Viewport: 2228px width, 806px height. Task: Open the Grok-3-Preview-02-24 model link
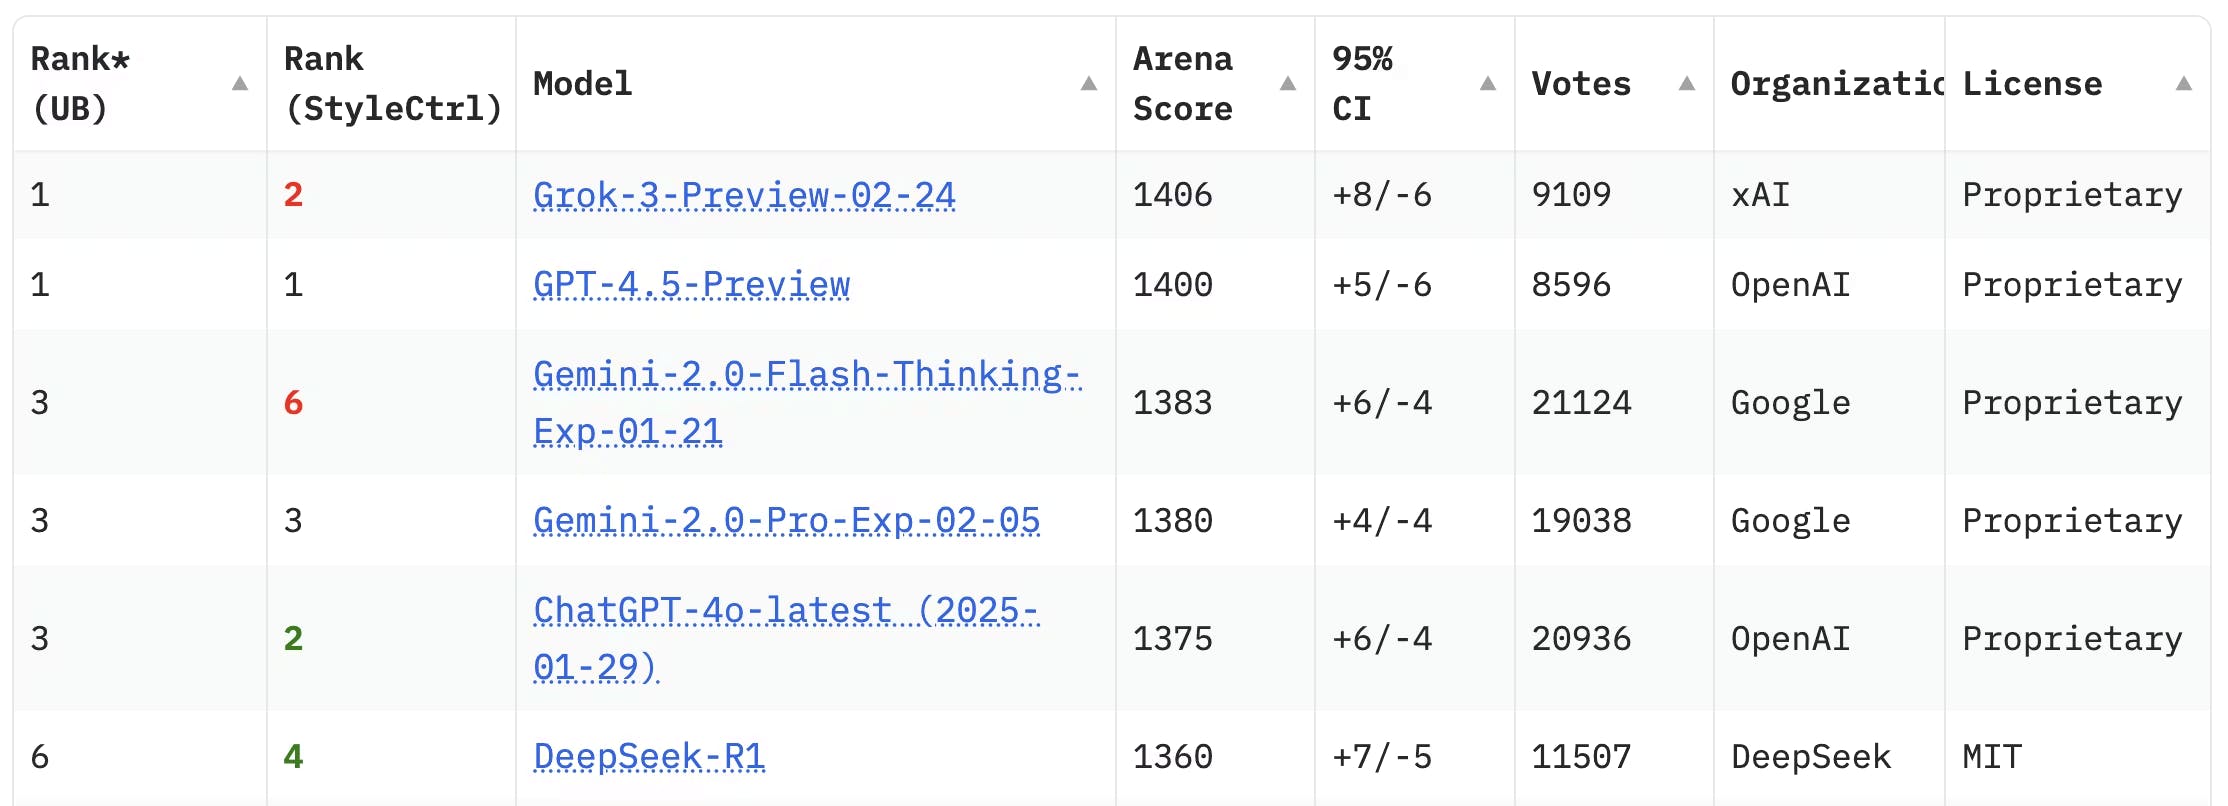[743, 195]
